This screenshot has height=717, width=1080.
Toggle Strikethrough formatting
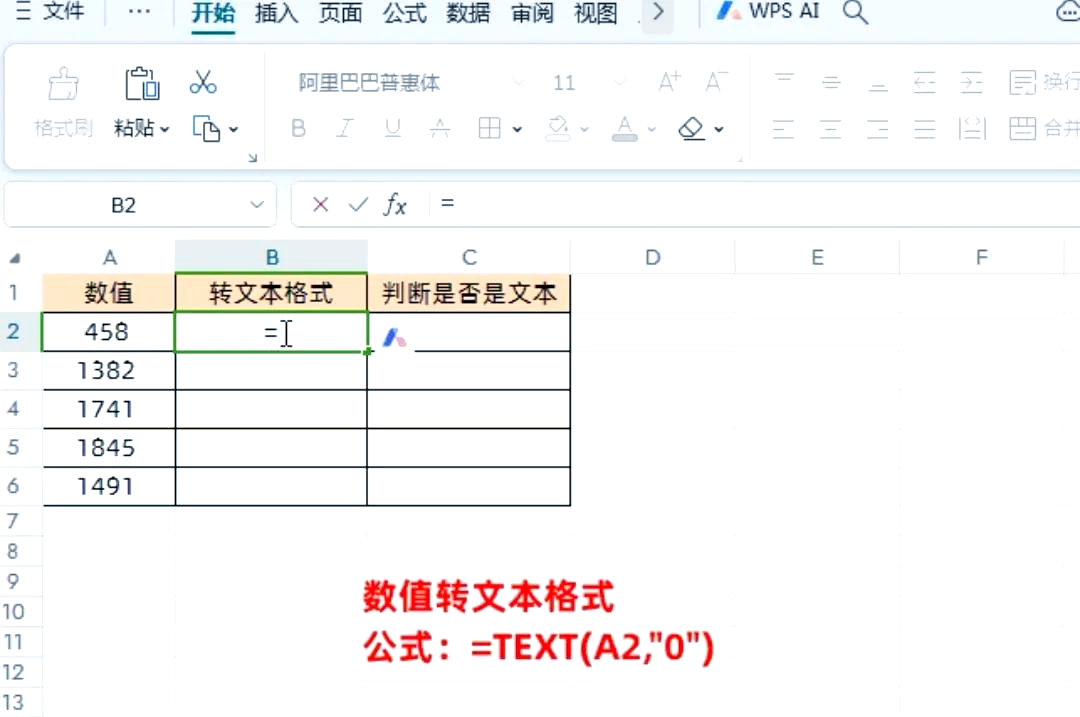click(x=439, y=128)
